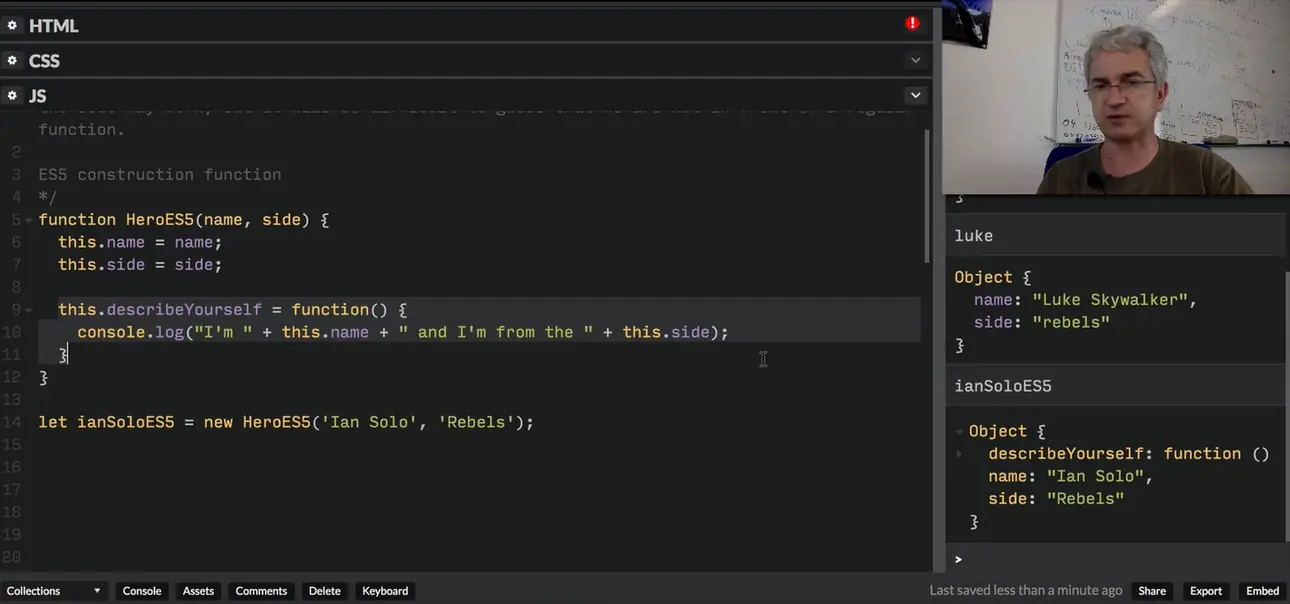Open the Collections dropdown
The width and height of the screenshot is (1290, 604).
54,591
